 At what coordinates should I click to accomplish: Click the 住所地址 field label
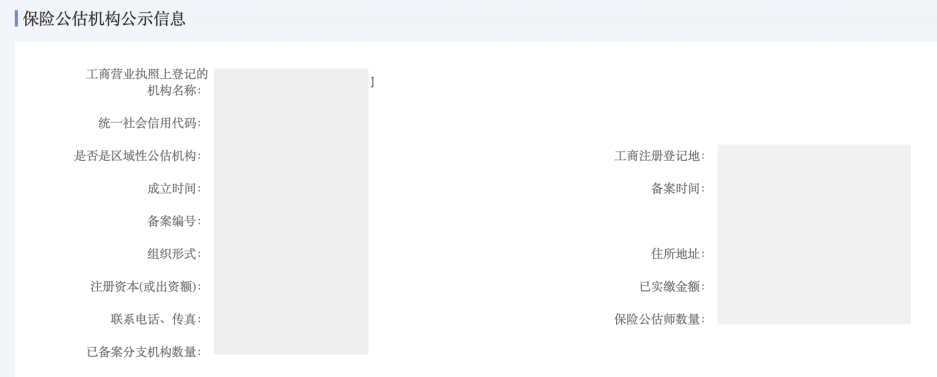[x=678, y=254]
